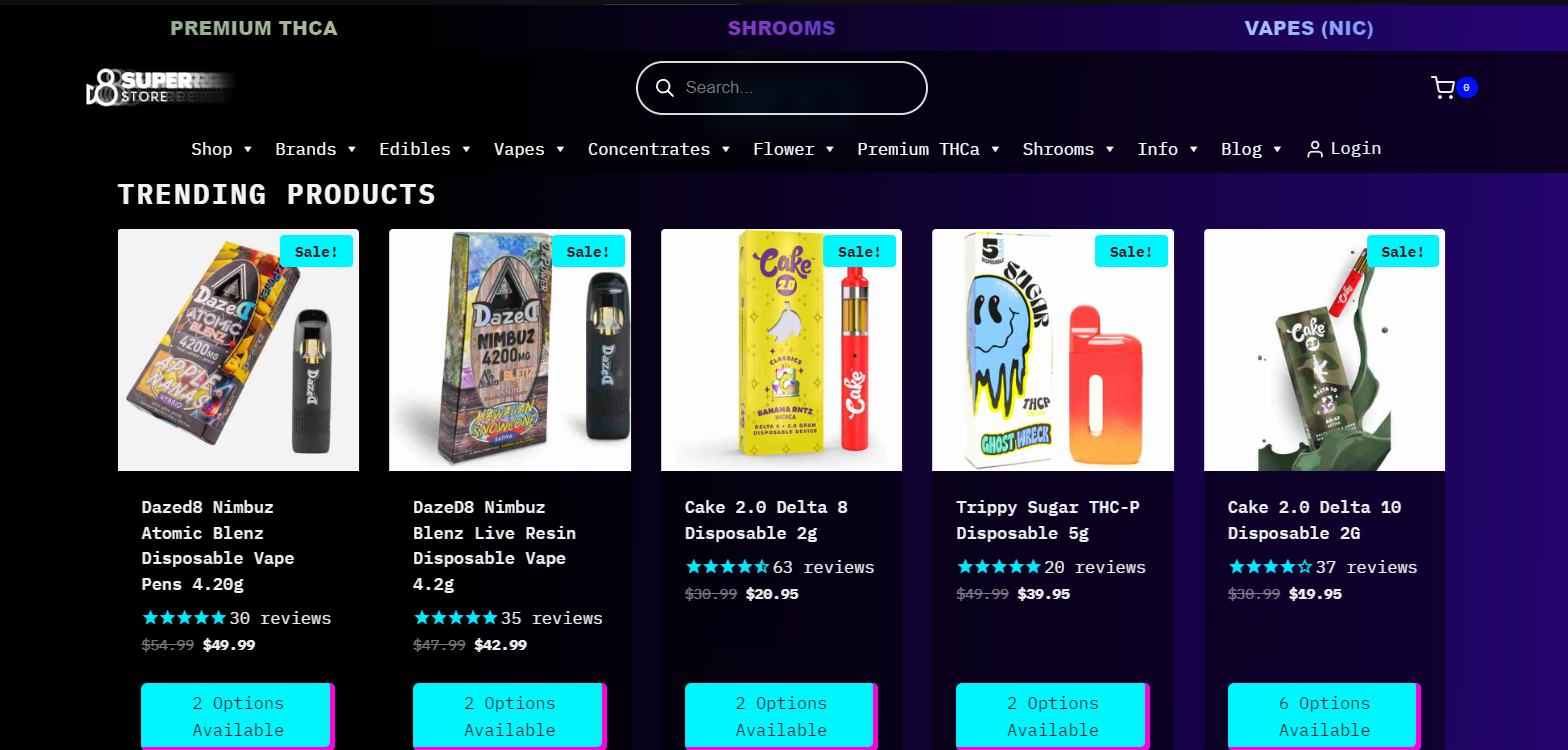
Task: Select the PREMIUM THCA top tab
Action: point(254,28)
